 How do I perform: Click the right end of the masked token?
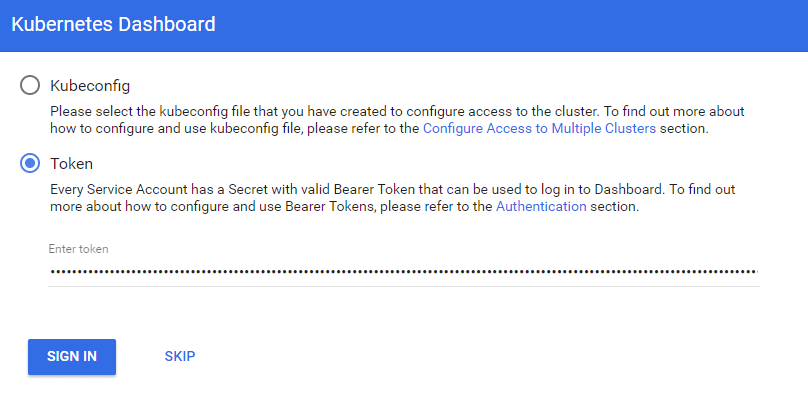[755, 271]
